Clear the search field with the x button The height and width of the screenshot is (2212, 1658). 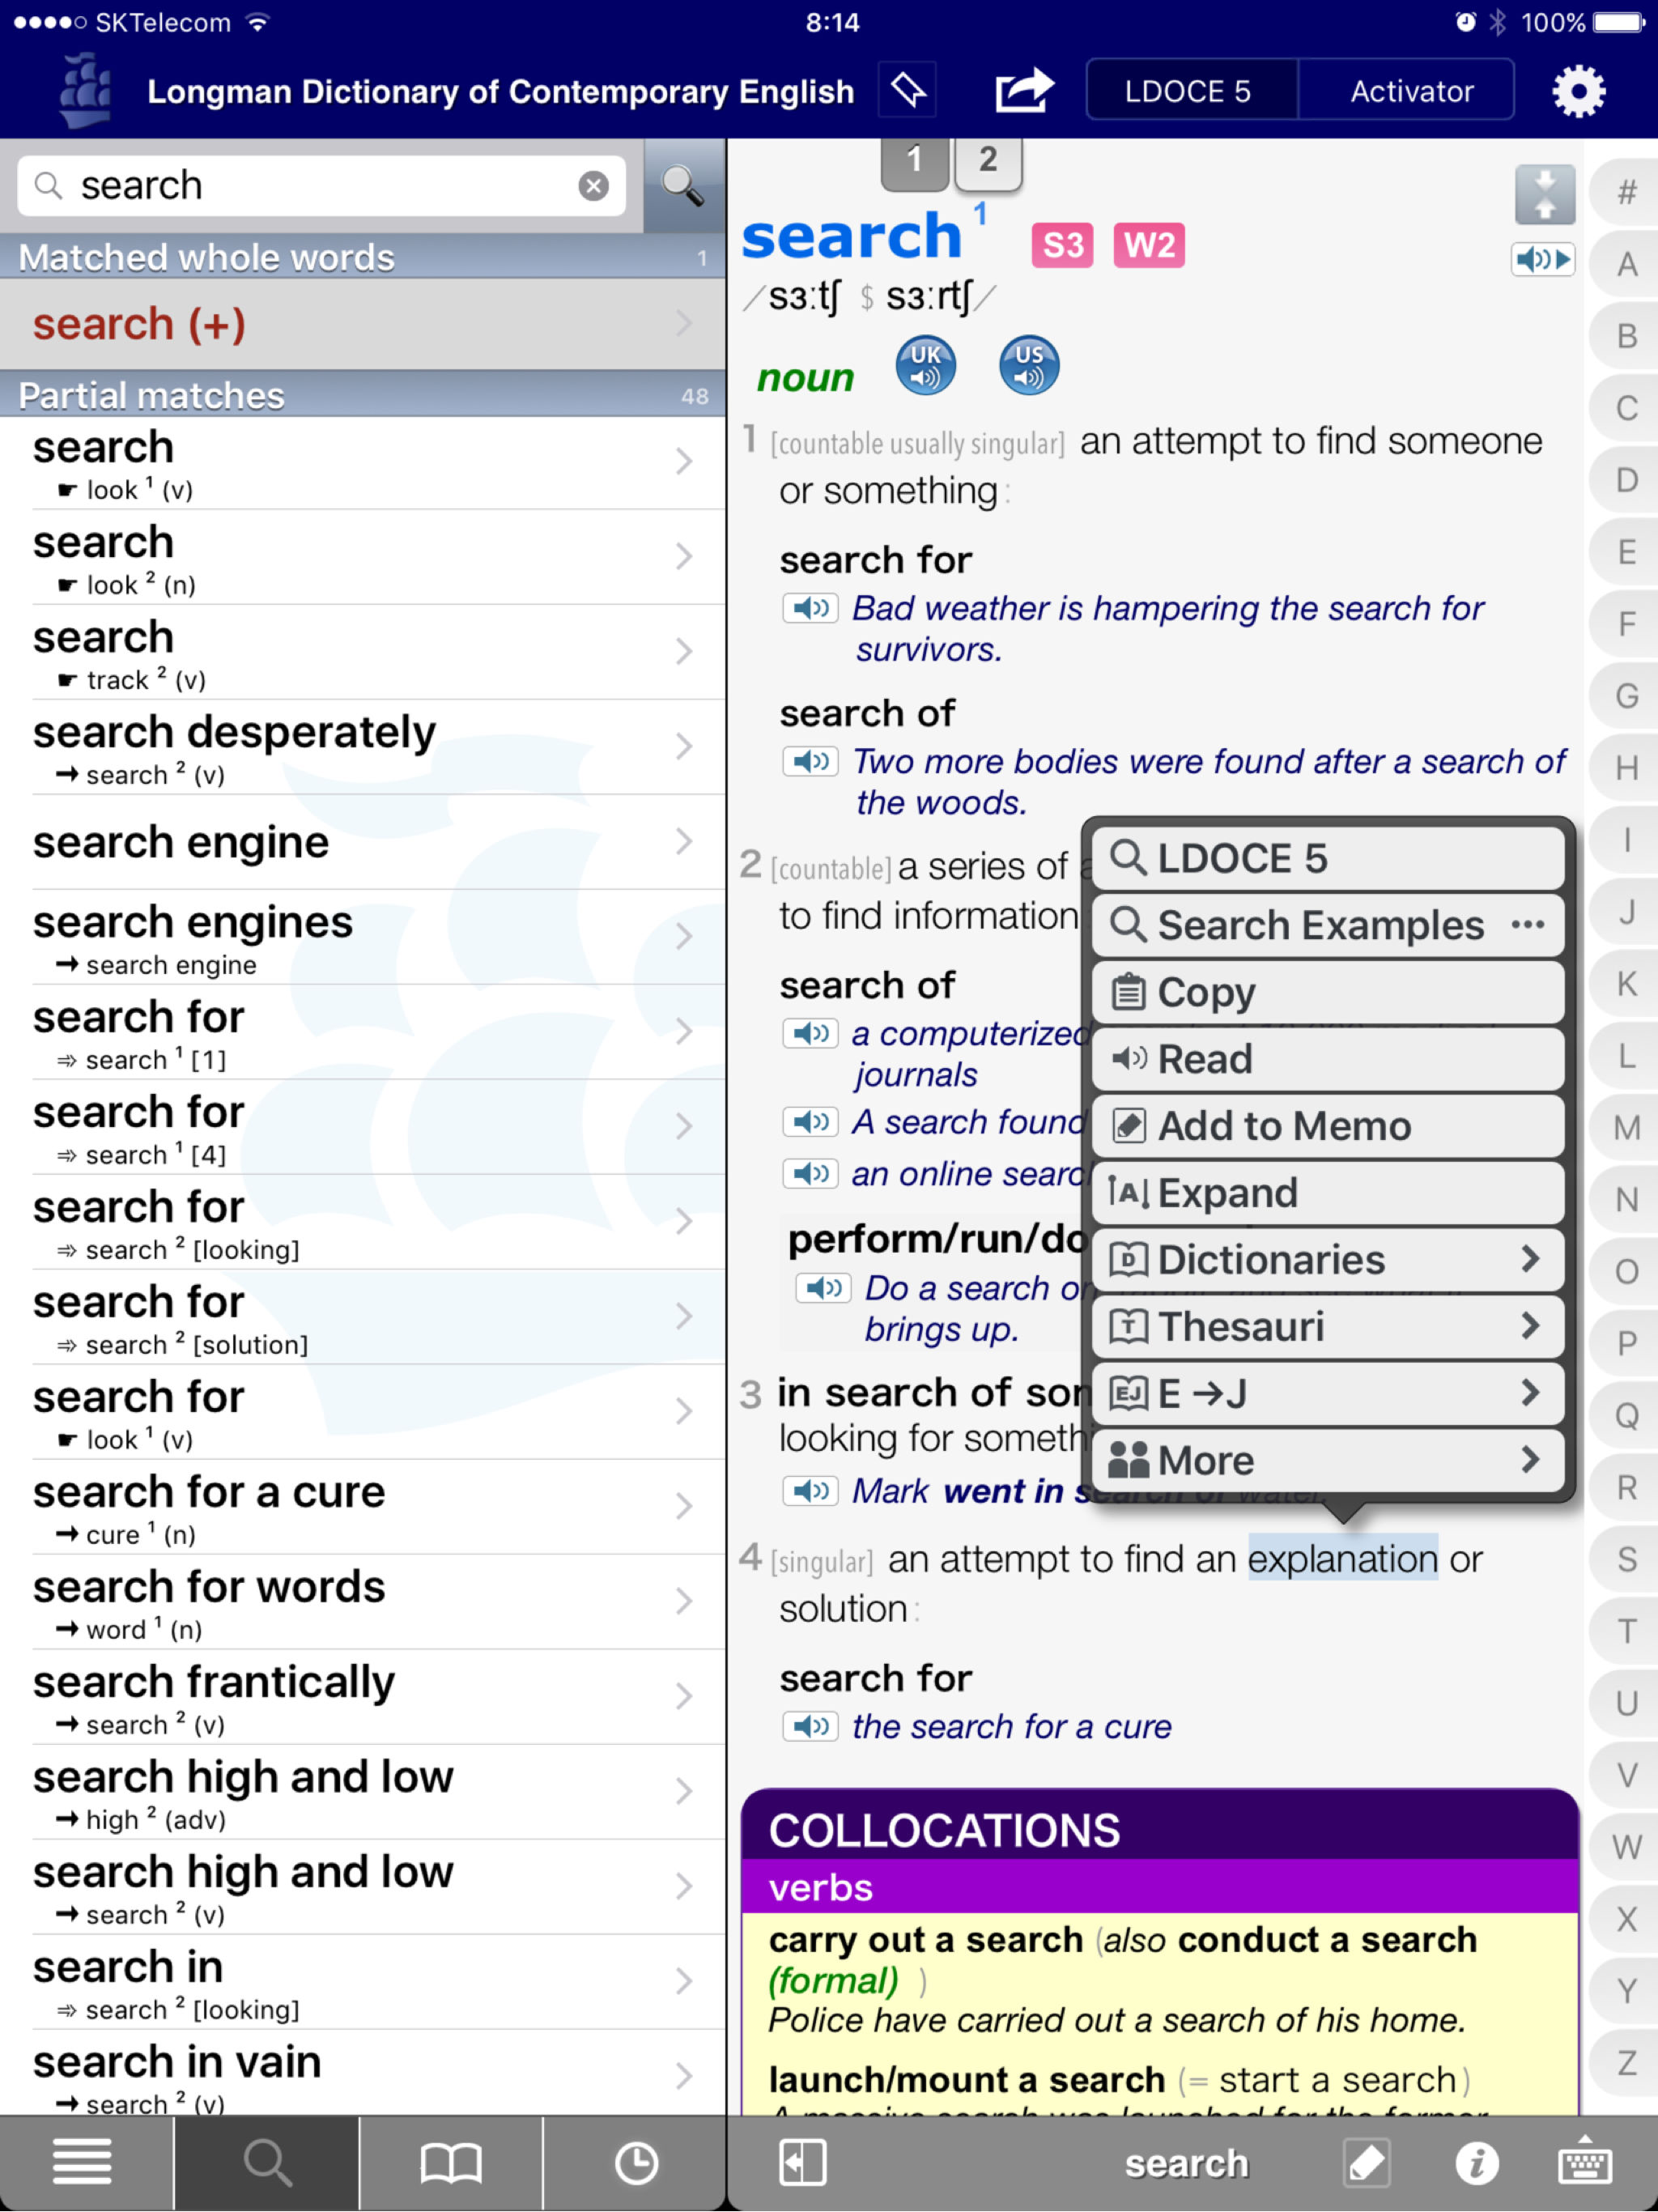[593, 185]
